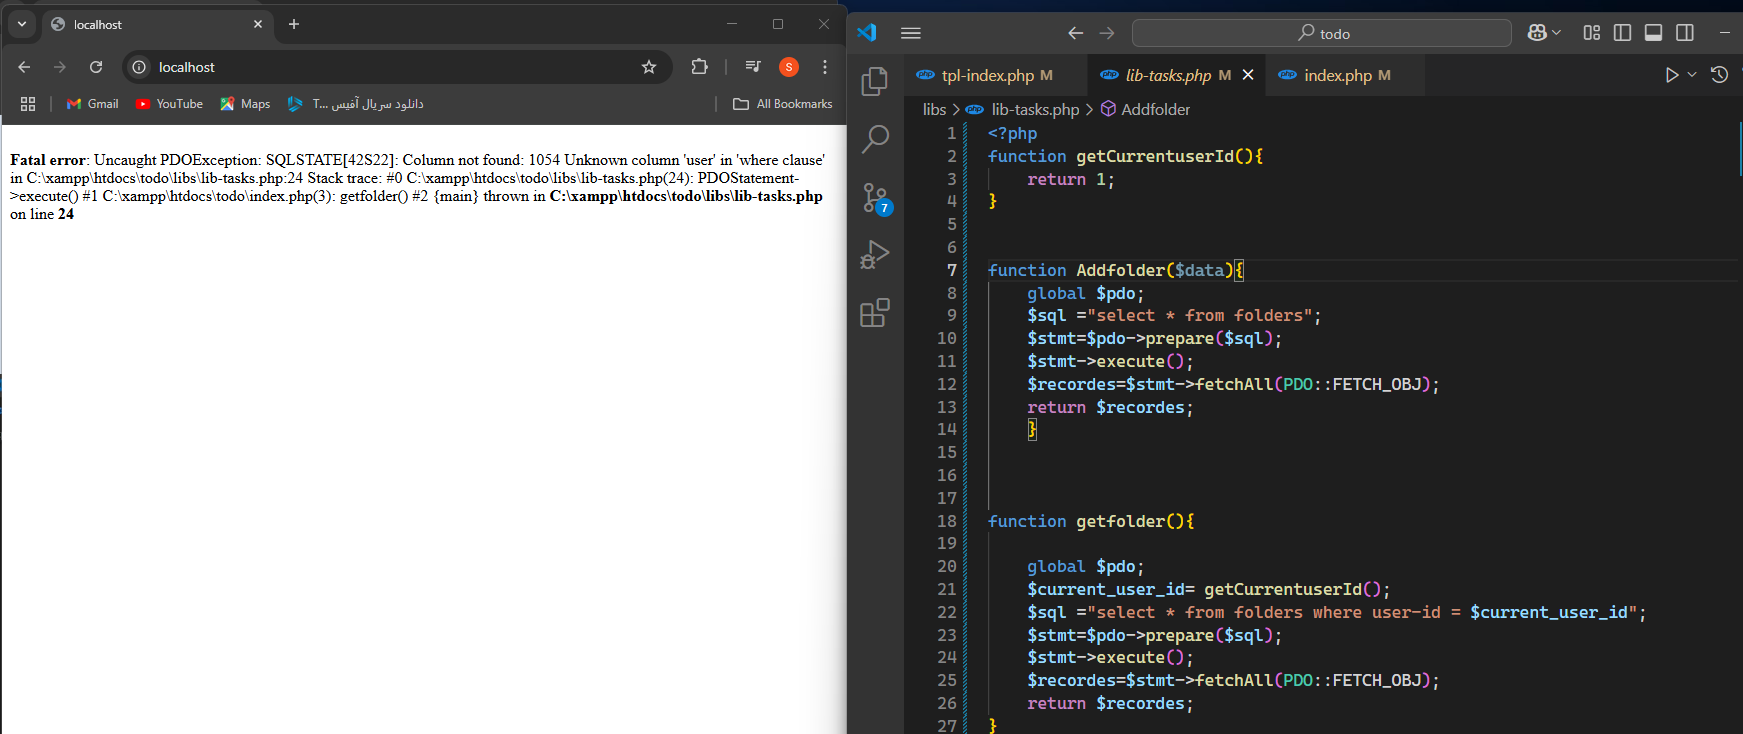Go back in VS Code navigation history

pos(1075,33)
